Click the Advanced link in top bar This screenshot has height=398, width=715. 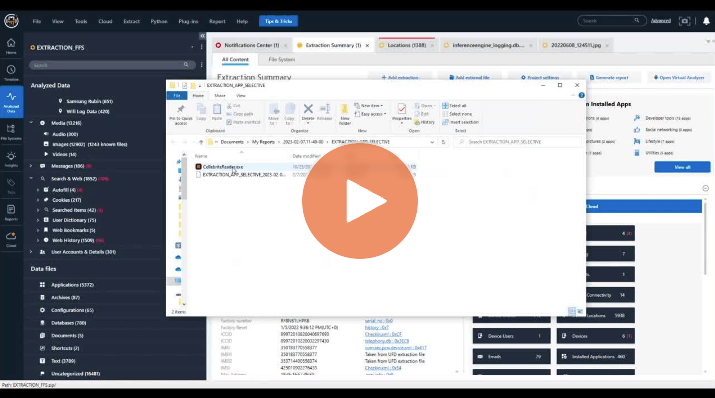(x=660, y=21)
